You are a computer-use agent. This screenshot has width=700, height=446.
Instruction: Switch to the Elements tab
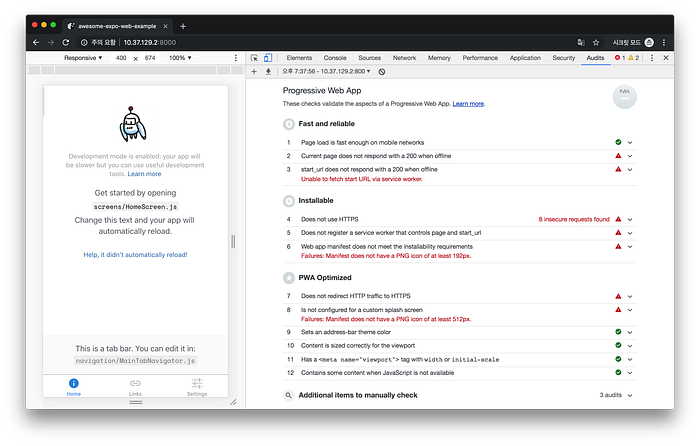tap(299, 58)
